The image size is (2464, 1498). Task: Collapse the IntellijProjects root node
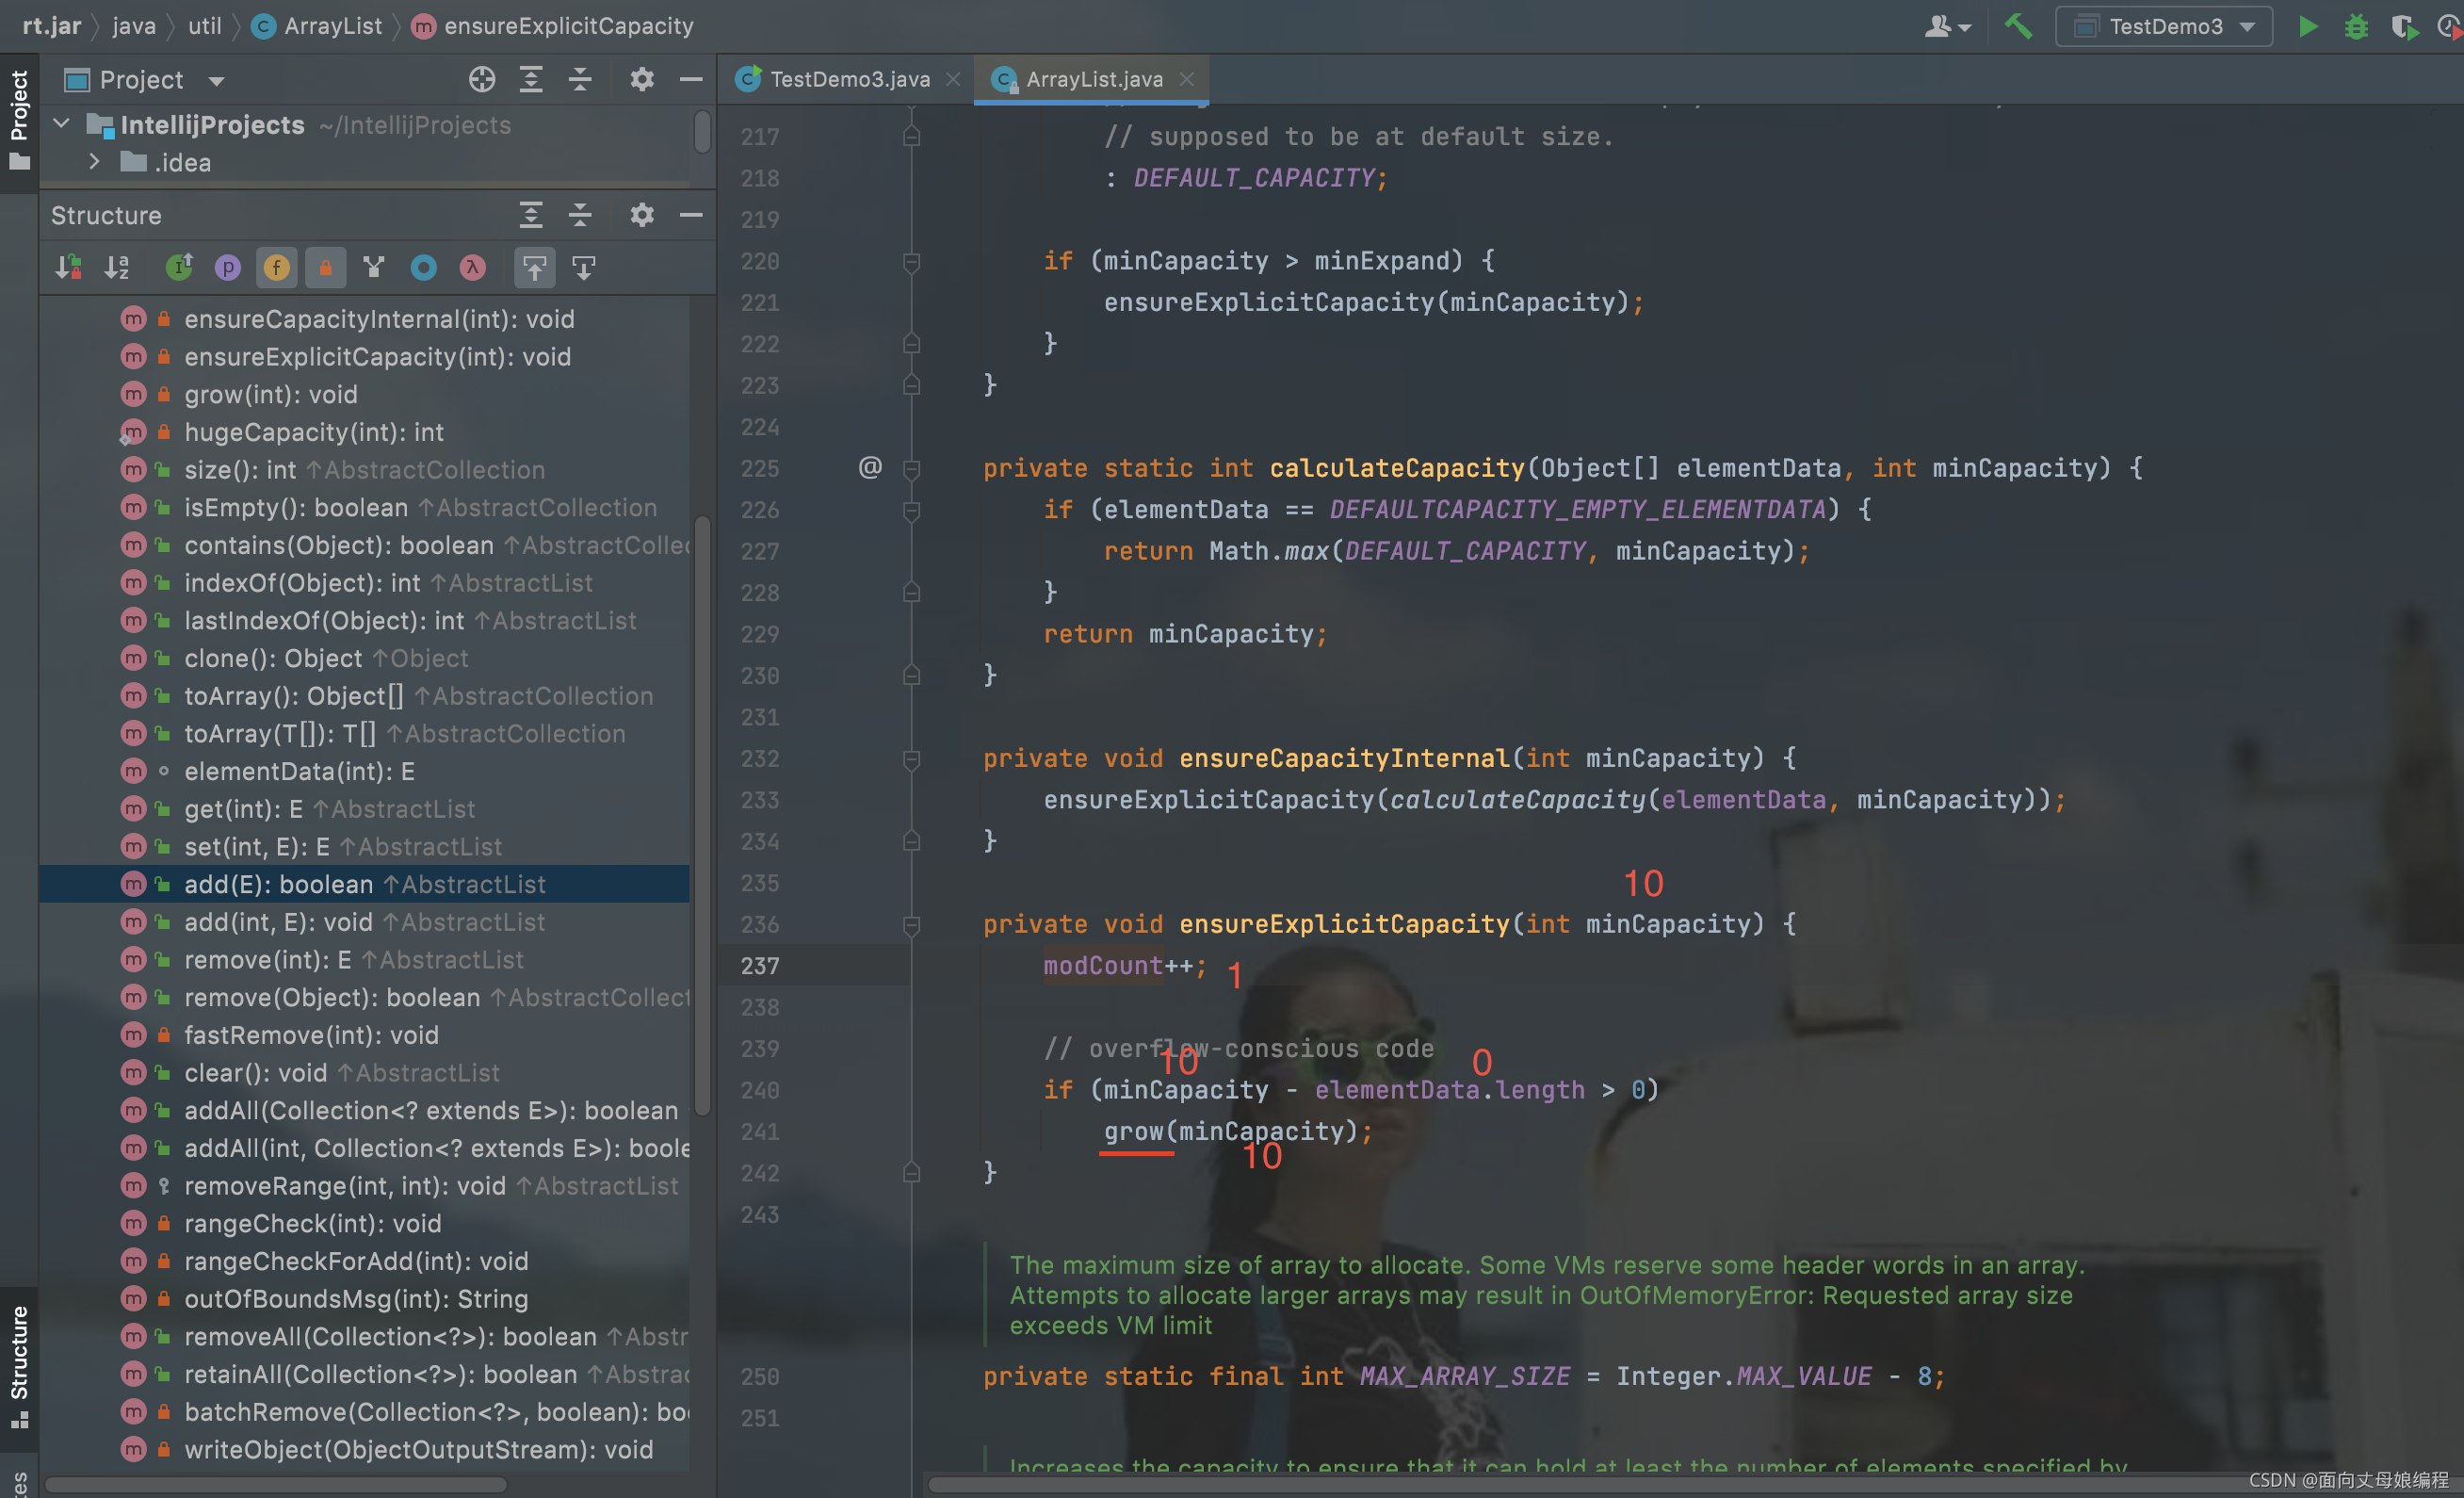pyautogui.click(x=62, y=124)
